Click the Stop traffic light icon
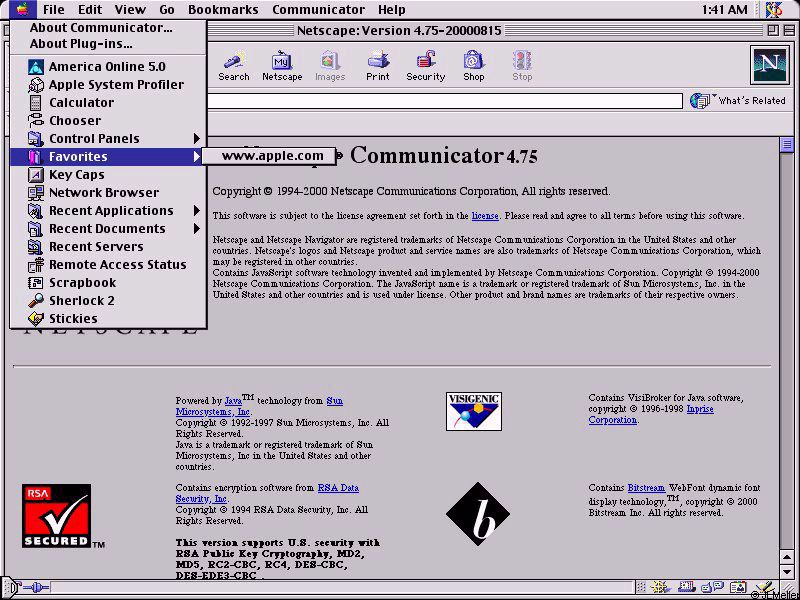The height and width of the screenshot is (600, 800). 522,66
